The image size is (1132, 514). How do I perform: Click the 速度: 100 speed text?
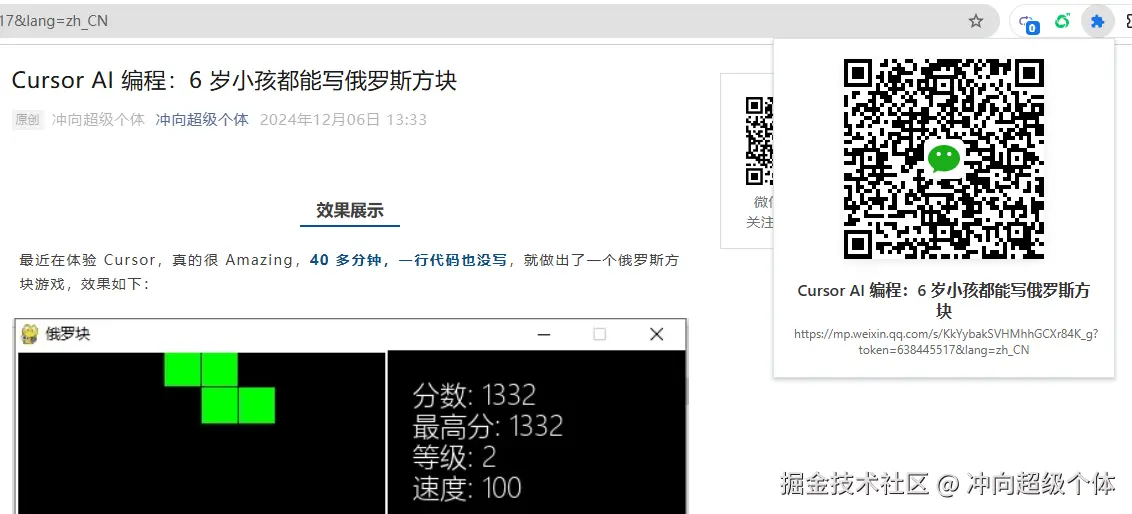(x=466, y=489)
